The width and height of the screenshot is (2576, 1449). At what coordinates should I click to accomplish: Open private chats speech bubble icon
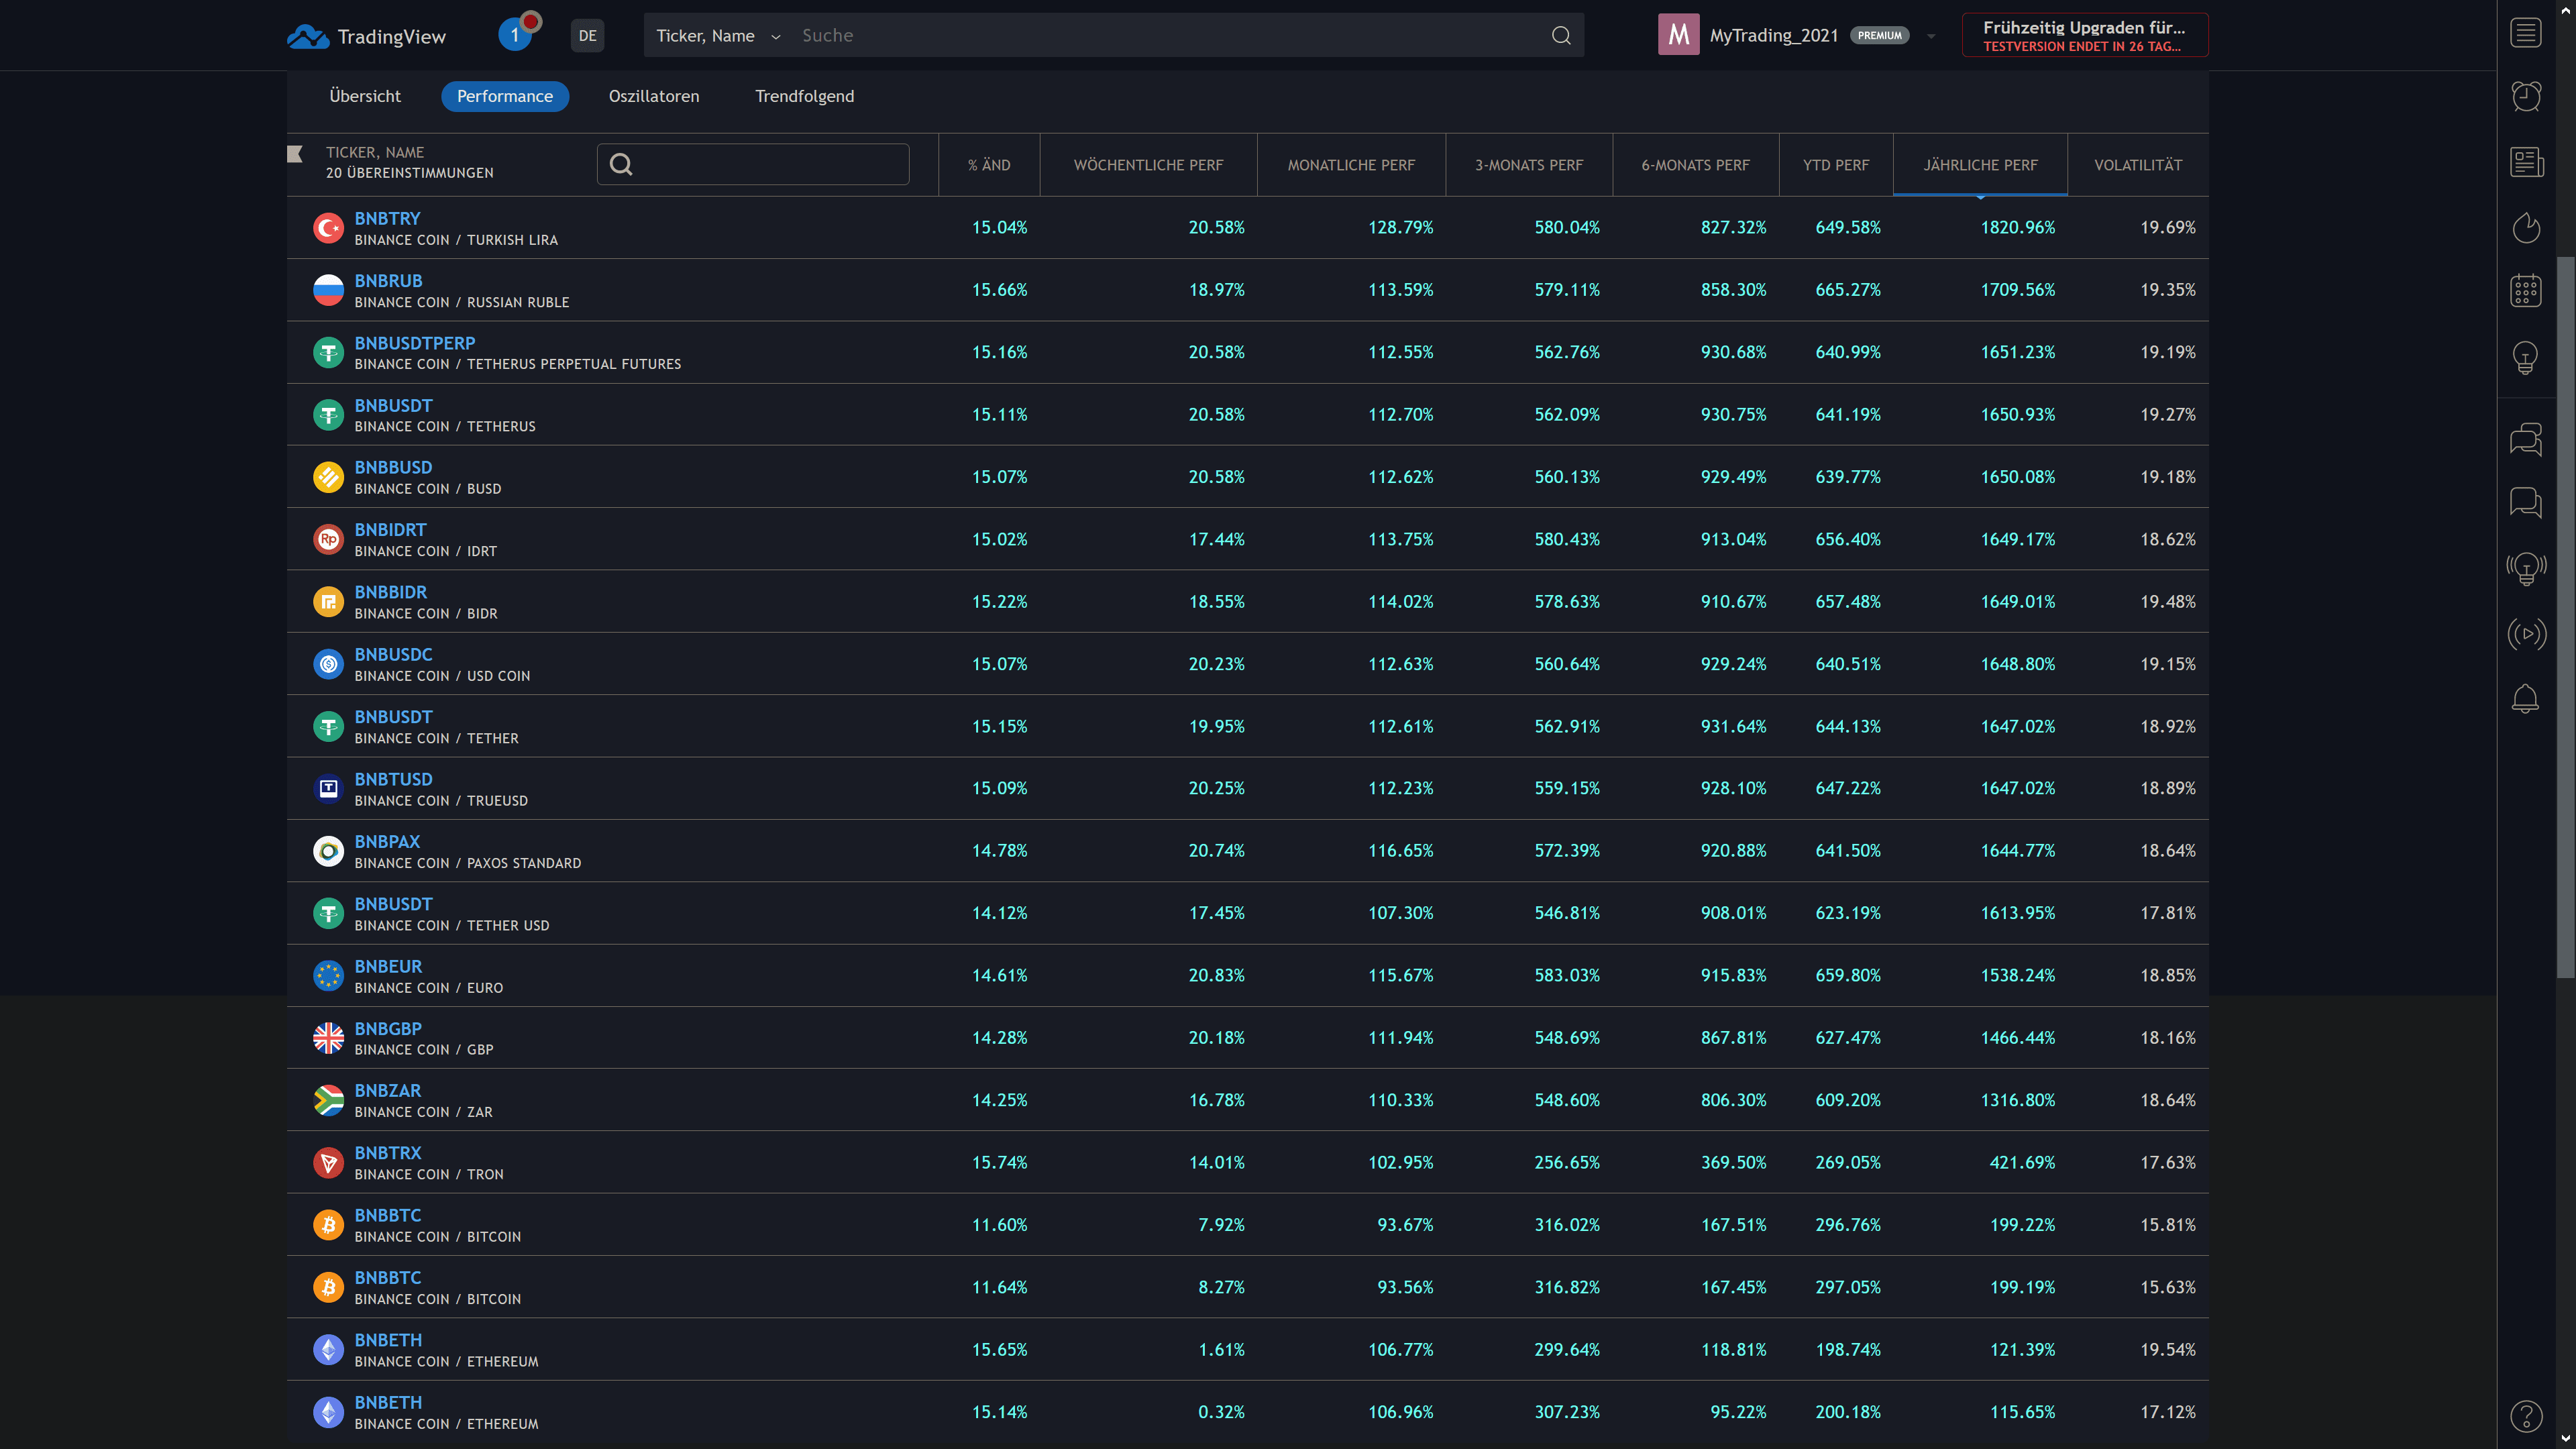coord(2526,502)
